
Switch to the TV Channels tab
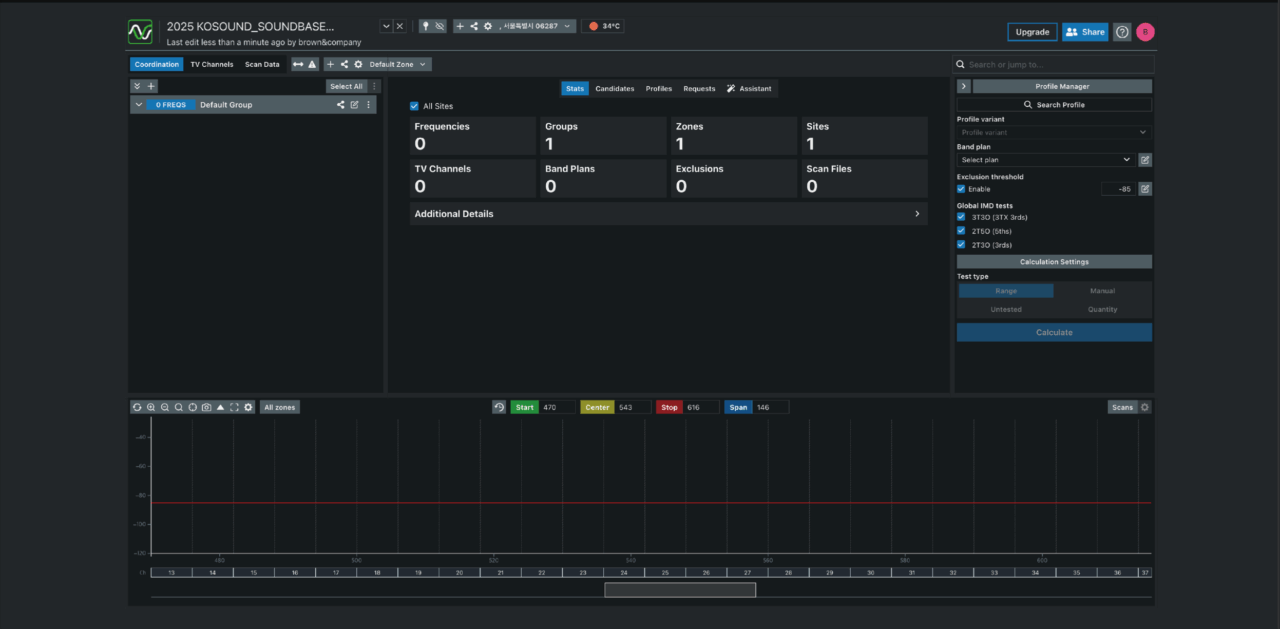[212, 64]
